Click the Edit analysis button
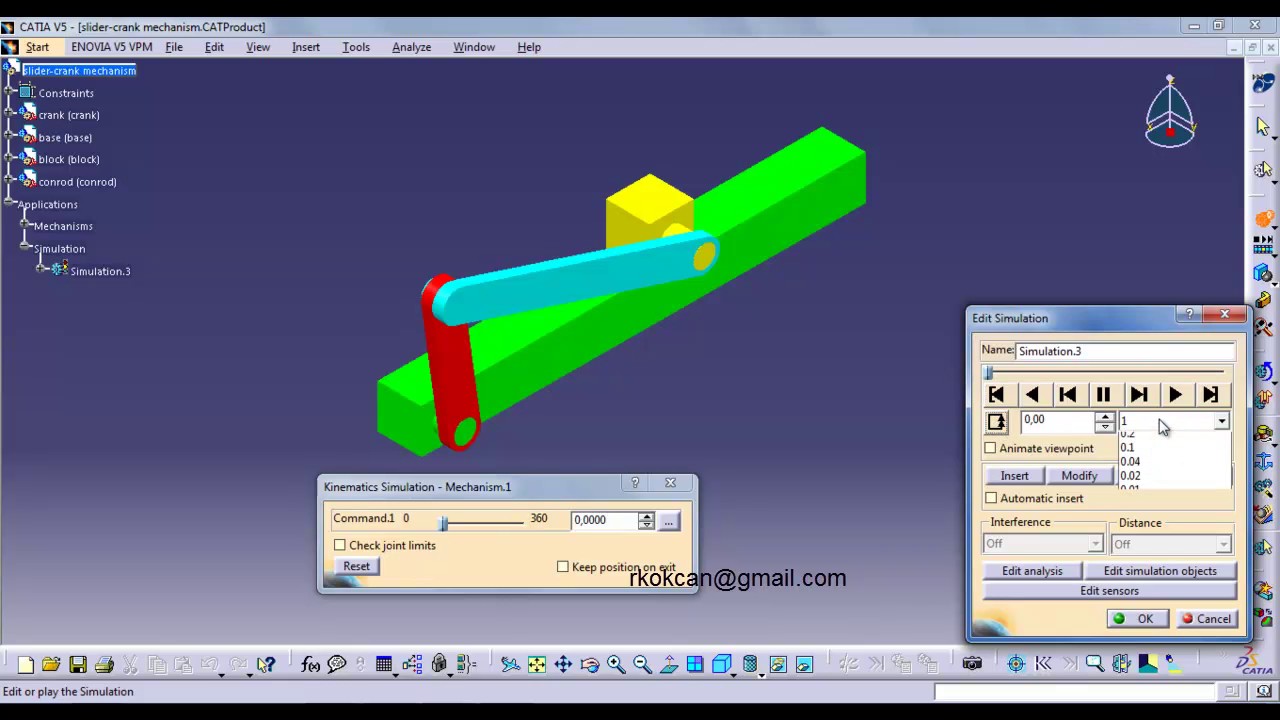 pos(1032,571)
